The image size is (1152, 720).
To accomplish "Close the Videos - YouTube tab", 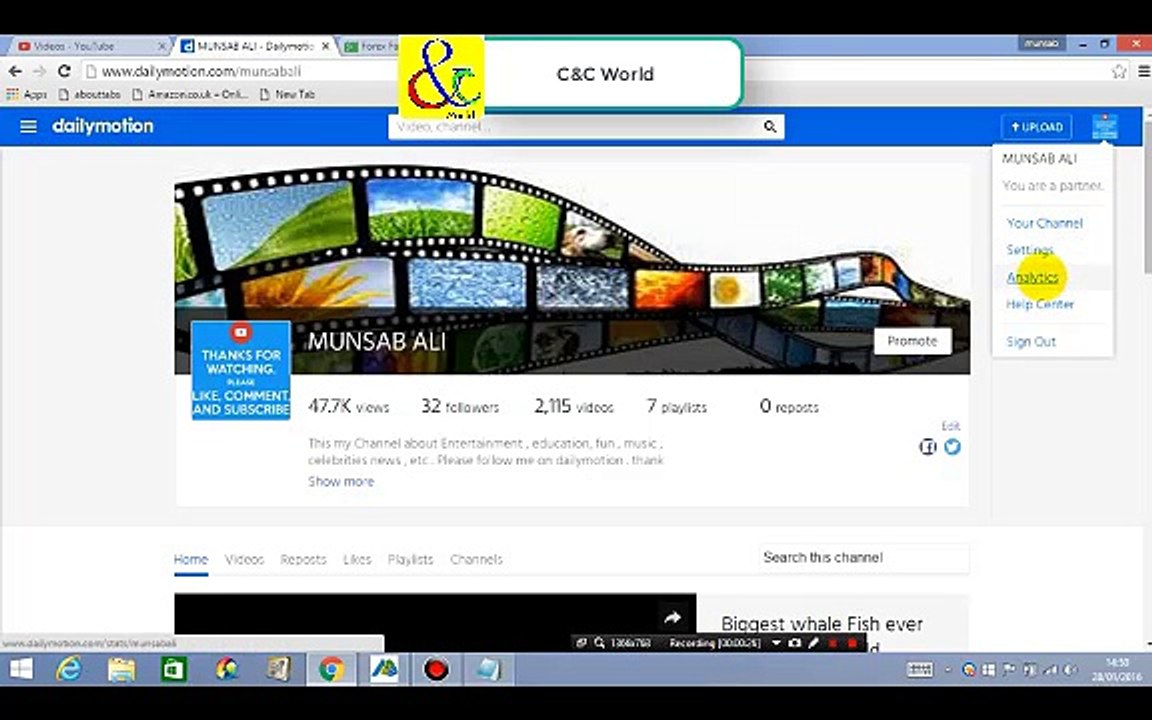I will point(162,46).
